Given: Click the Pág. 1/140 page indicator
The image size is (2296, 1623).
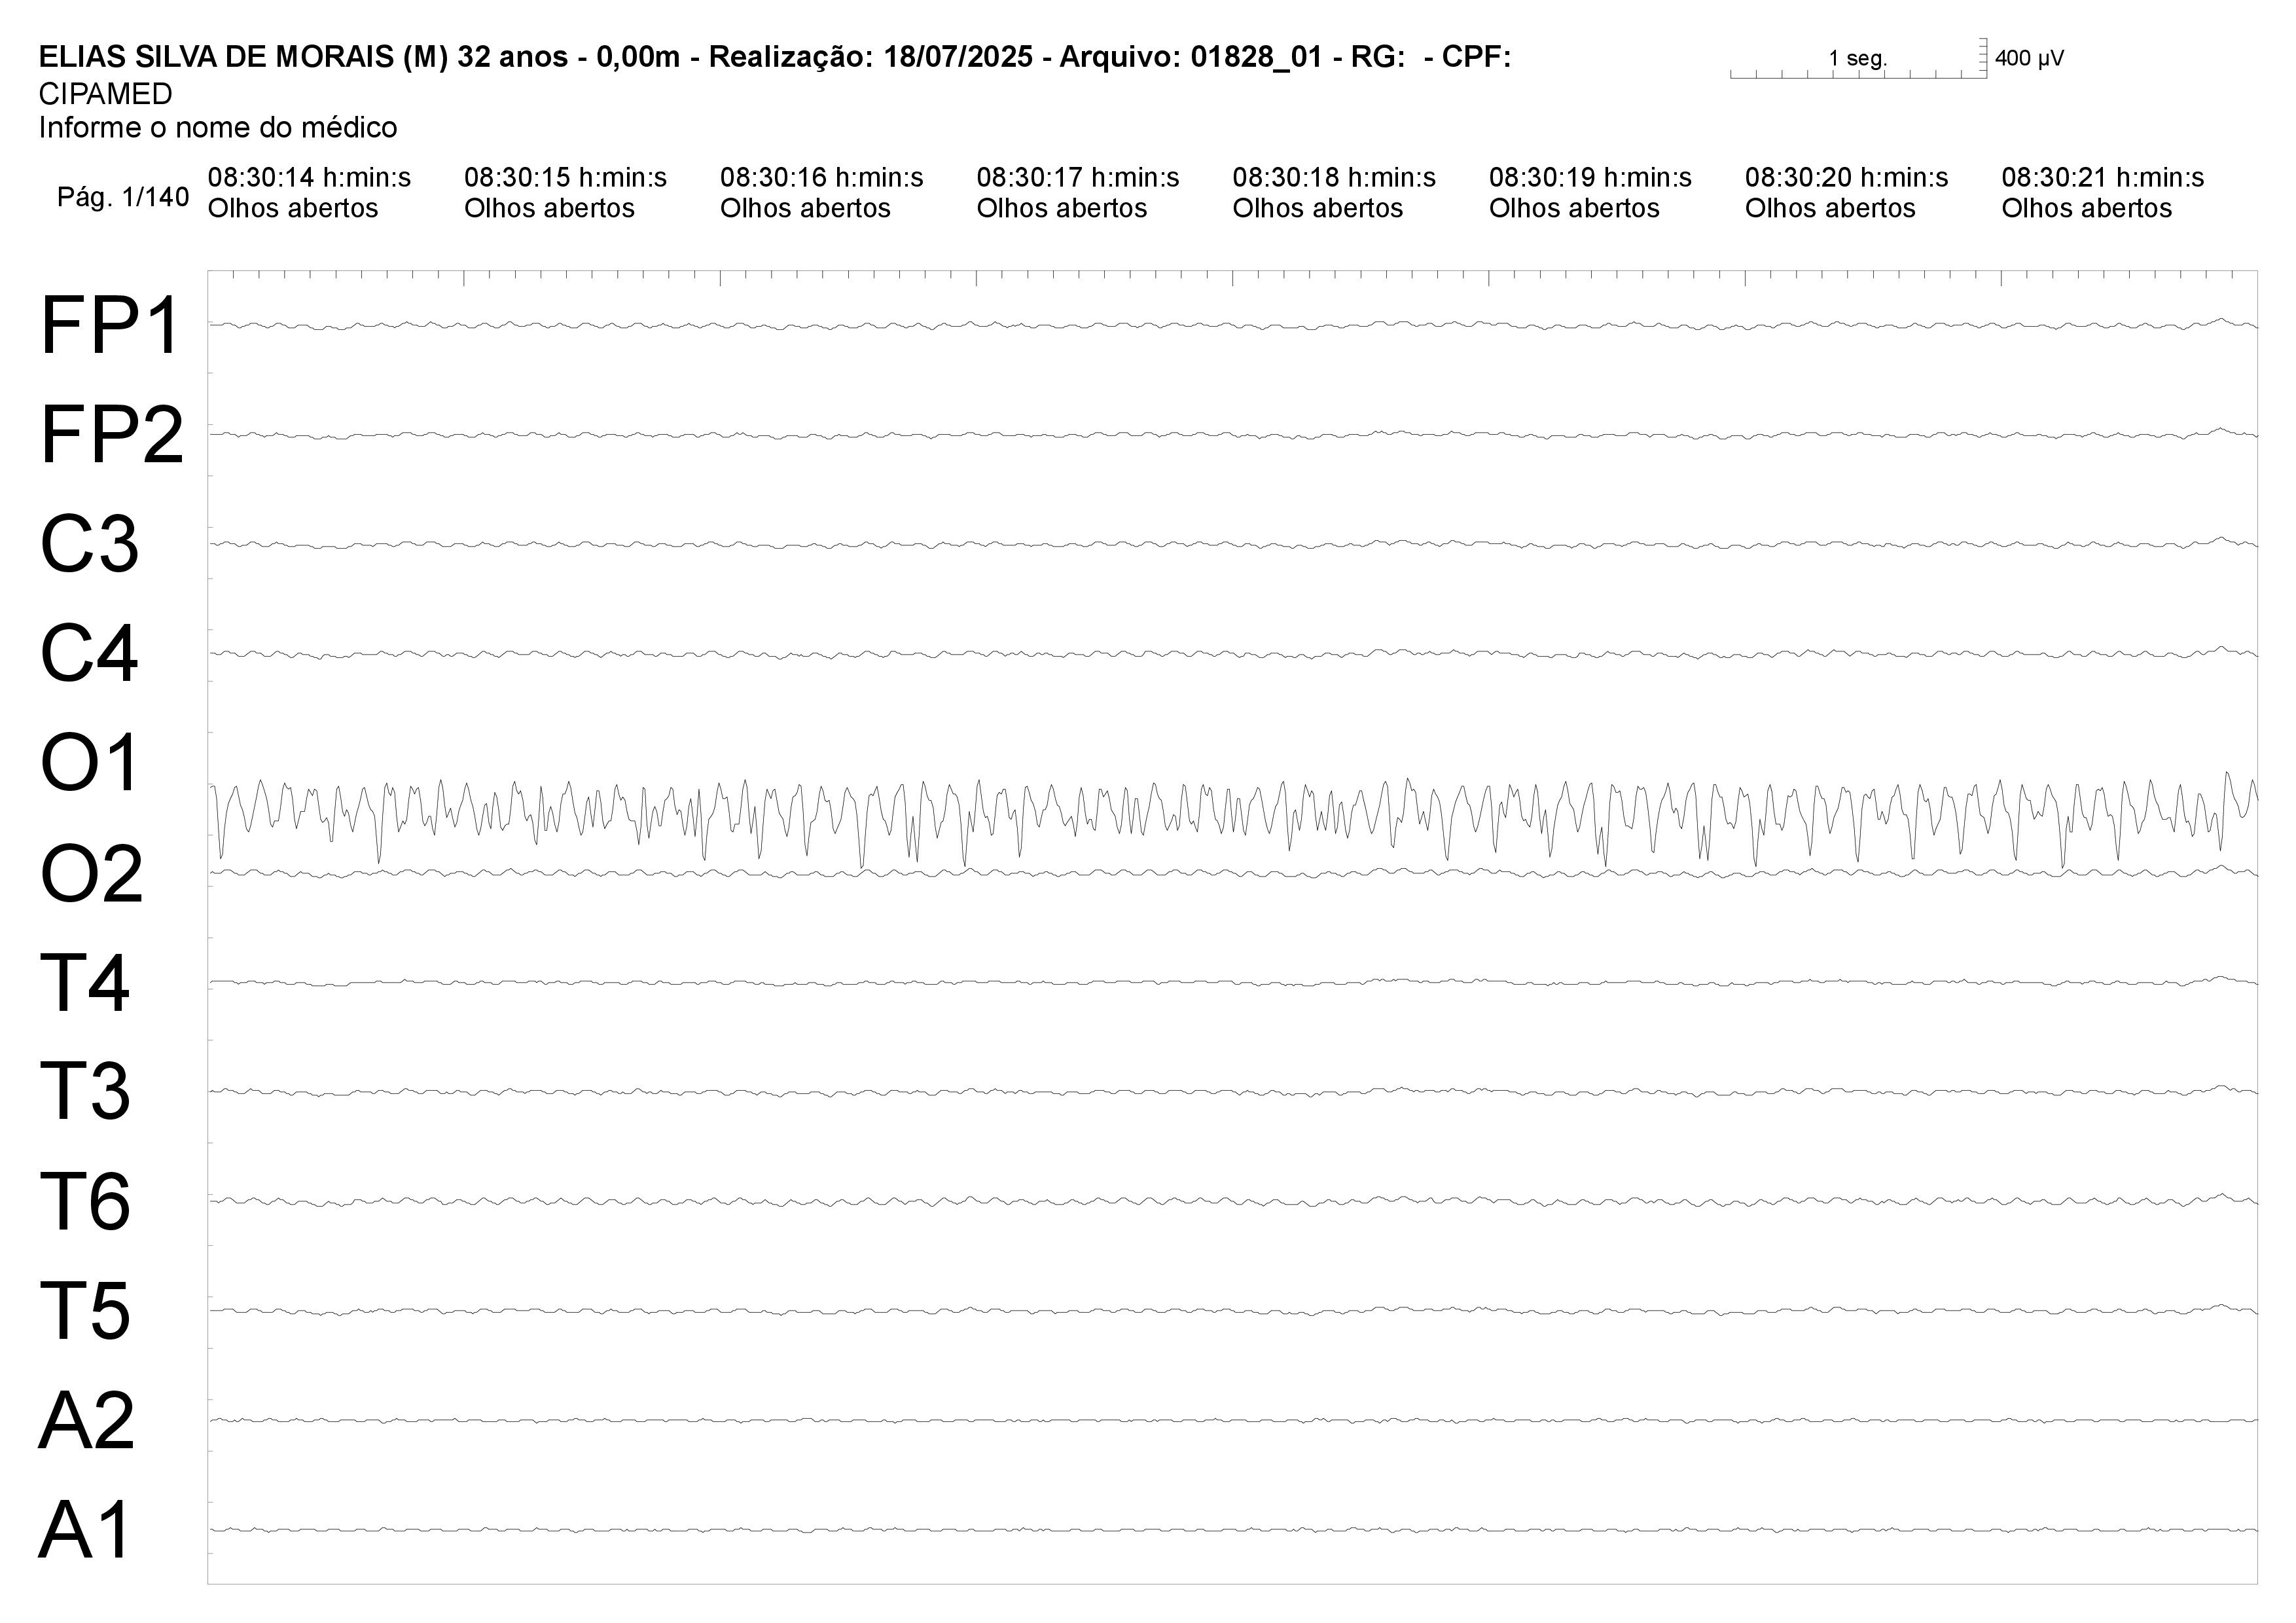Looking at the screenshot, I should [123, 197].
